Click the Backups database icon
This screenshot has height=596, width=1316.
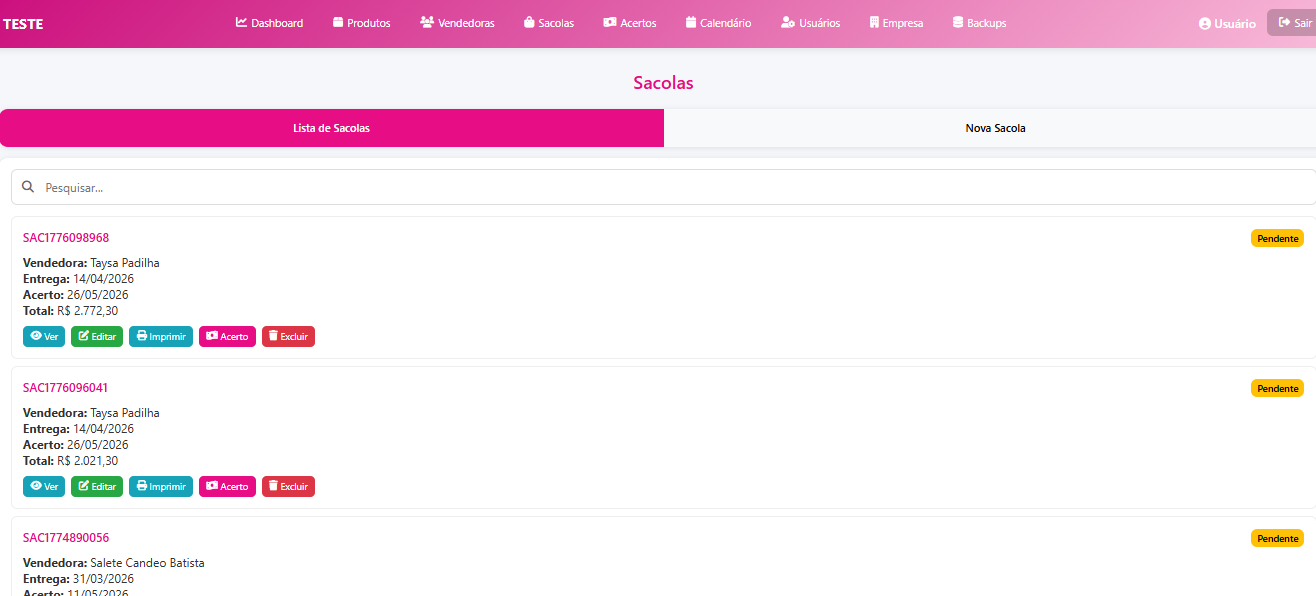point(958,22)
